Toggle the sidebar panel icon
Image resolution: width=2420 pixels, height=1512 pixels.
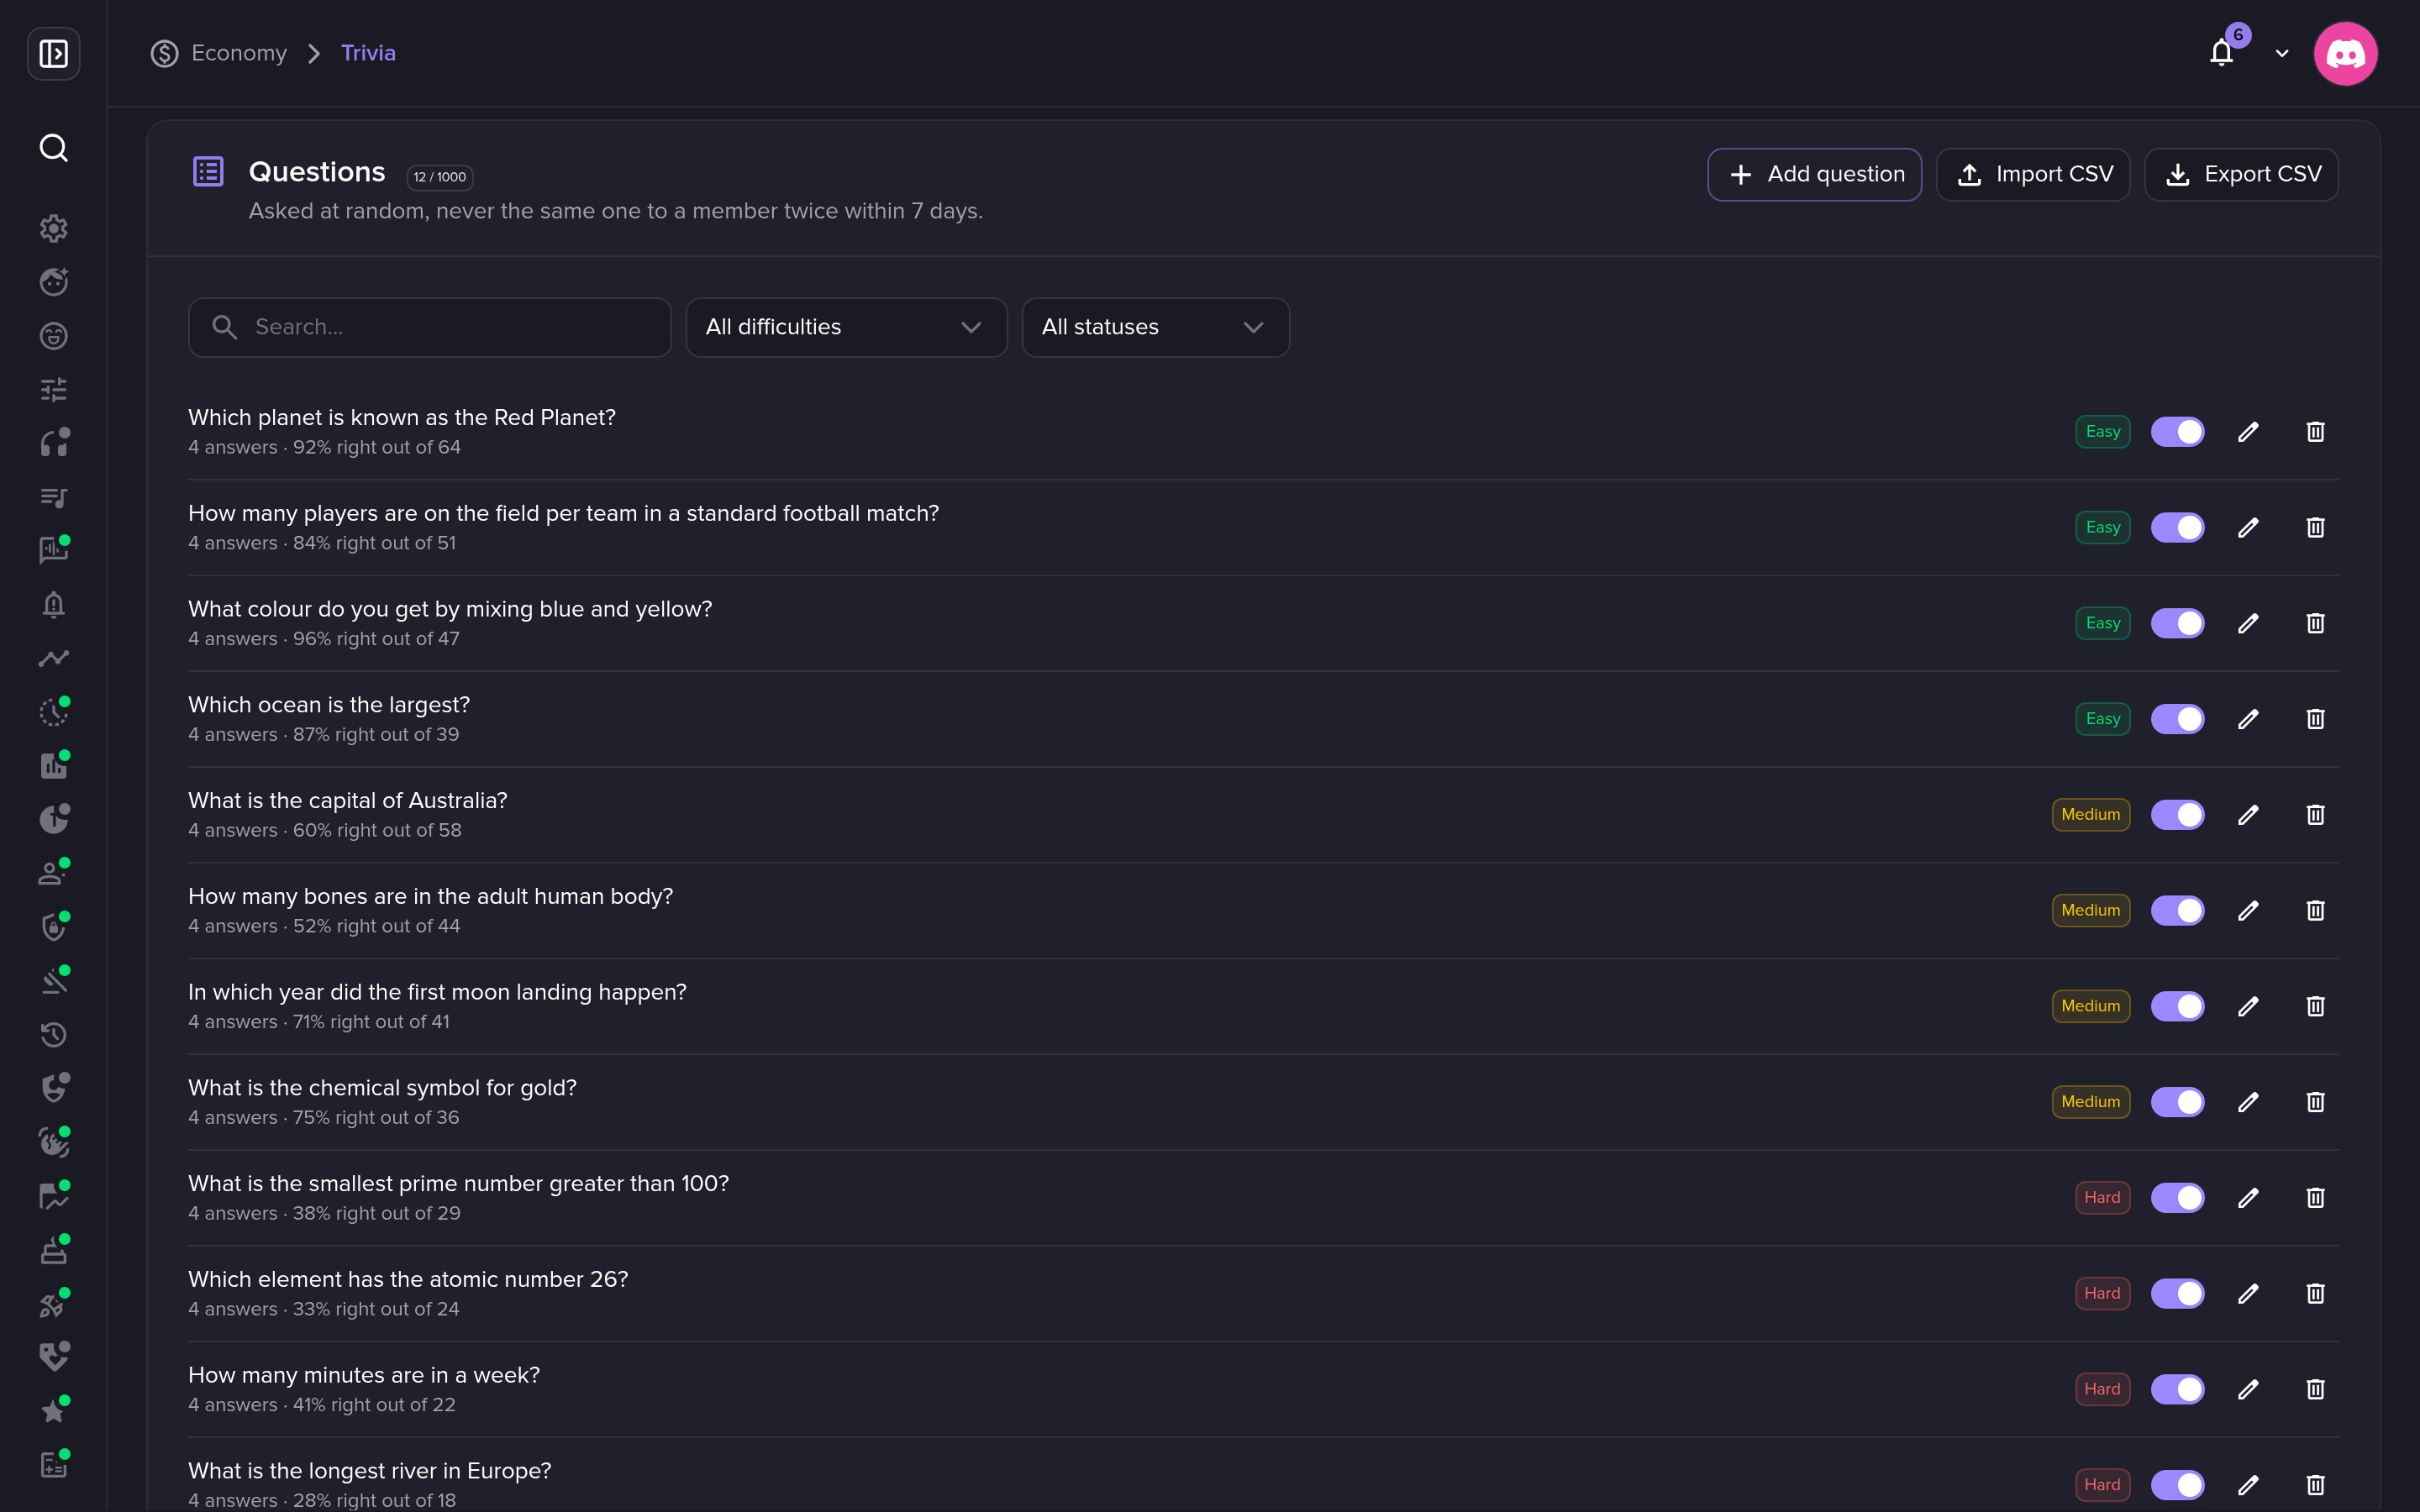coord(53,53)
